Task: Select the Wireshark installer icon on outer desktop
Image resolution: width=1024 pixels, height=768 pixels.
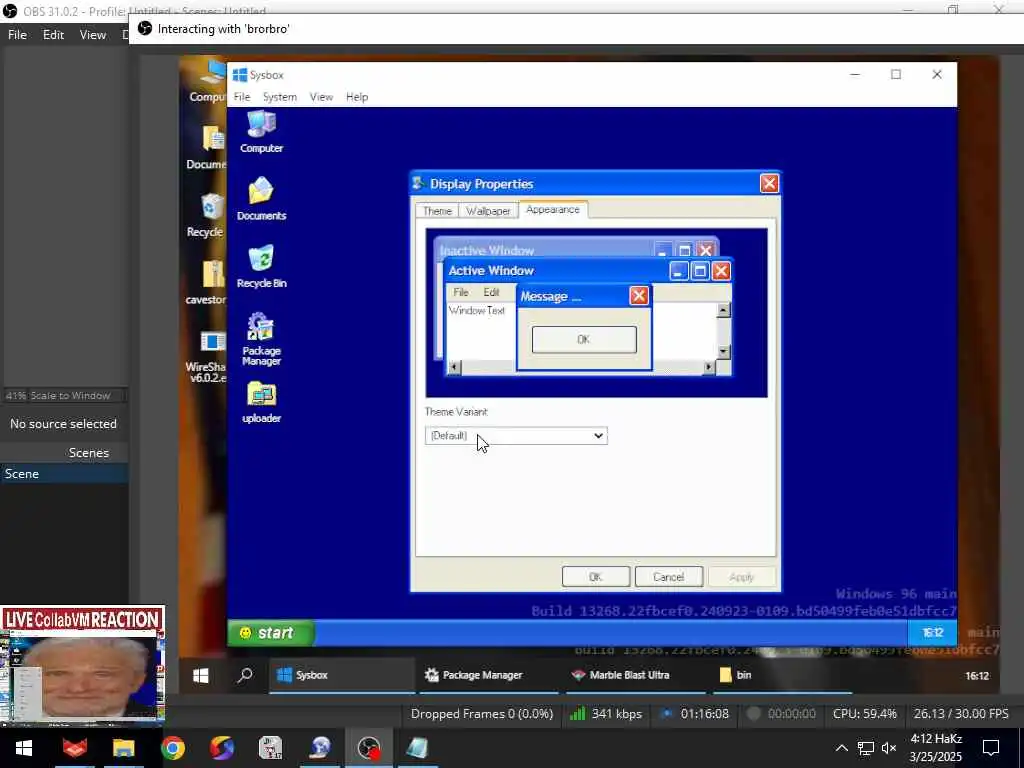Action: click(206, 356)
